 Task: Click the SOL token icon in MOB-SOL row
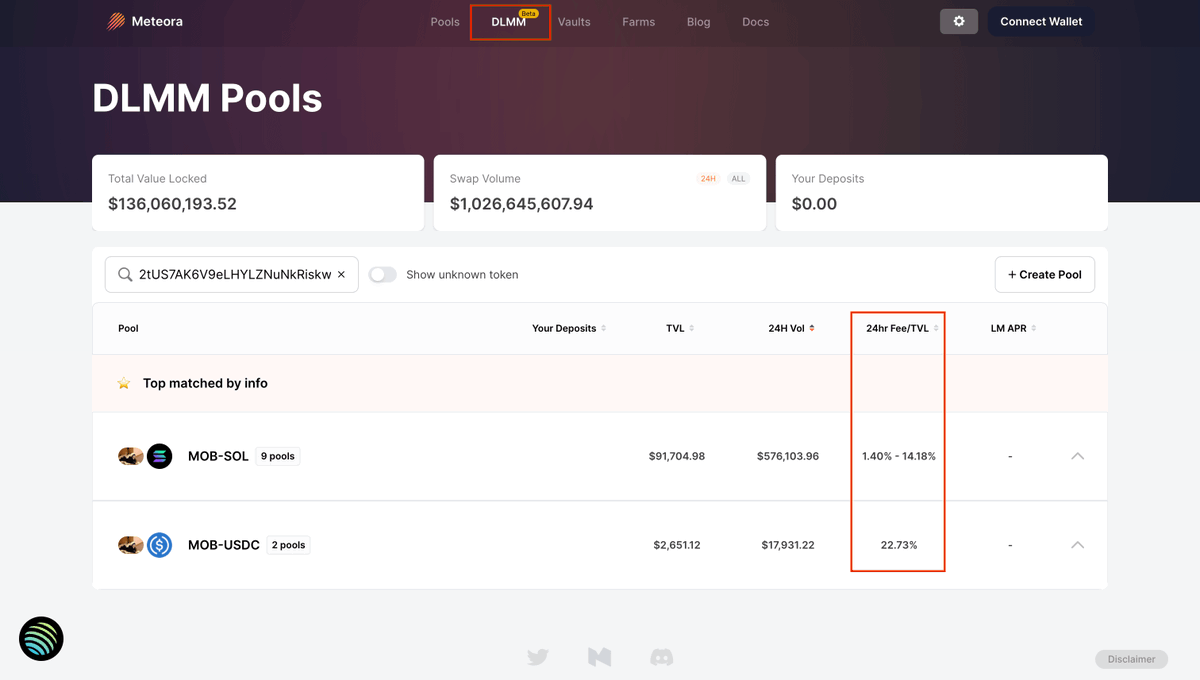tap(159, 456)
